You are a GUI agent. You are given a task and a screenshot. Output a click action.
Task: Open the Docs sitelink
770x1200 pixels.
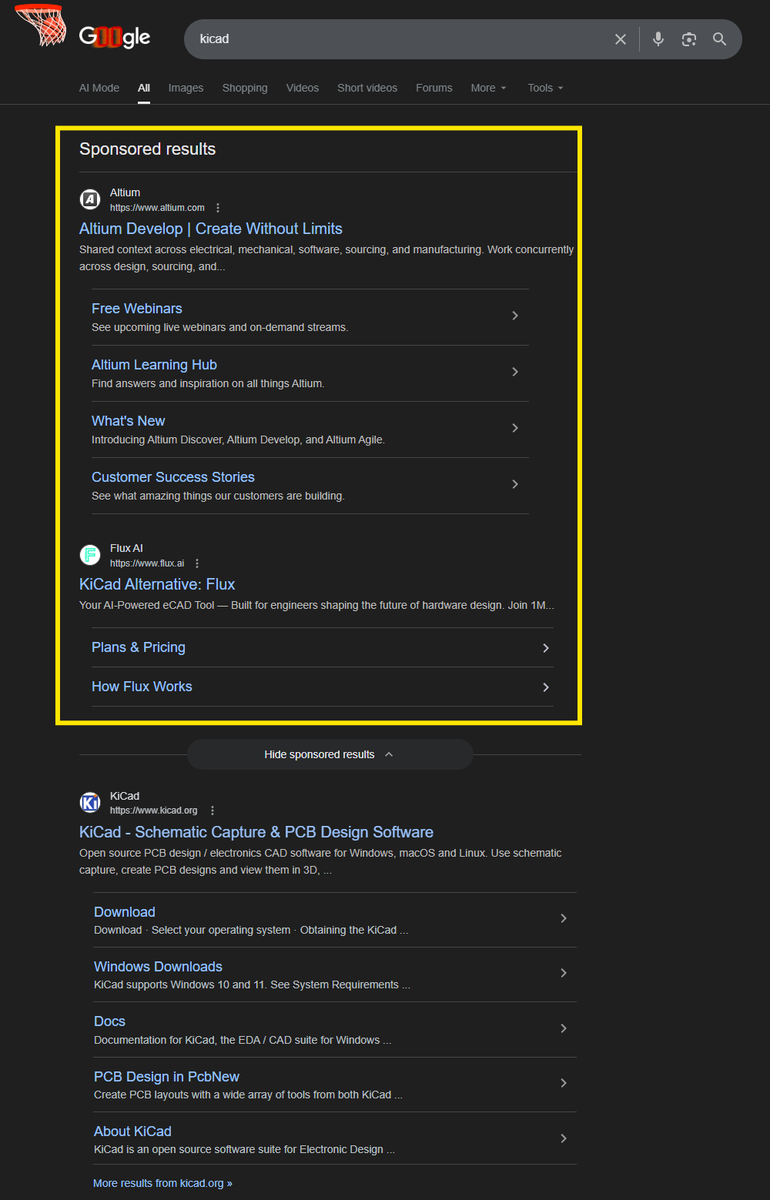point(109,1021)
